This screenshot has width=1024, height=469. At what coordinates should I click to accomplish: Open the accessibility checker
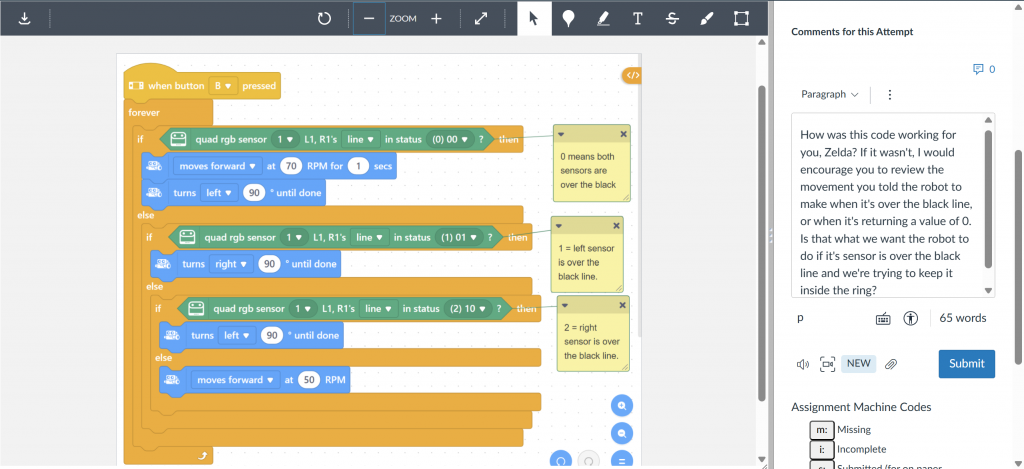(x=911, y=319)
